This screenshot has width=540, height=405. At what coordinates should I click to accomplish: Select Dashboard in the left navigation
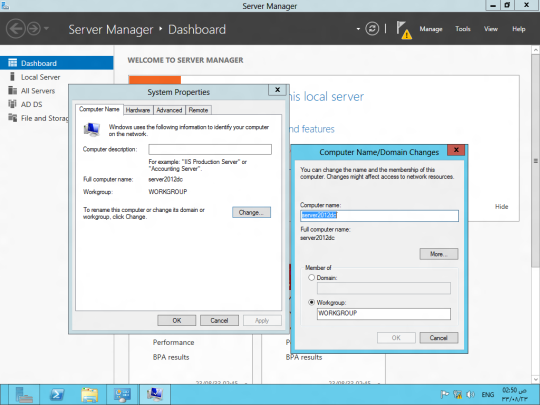pos(56,63)
